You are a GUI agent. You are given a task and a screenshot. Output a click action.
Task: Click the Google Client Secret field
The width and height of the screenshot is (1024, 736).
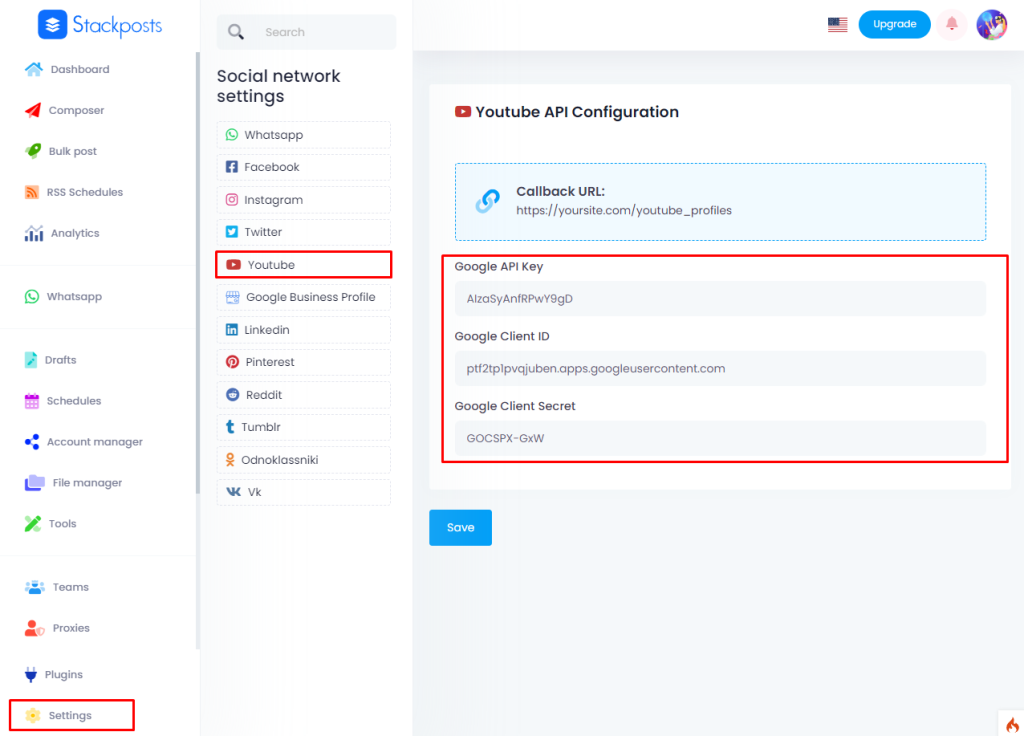click(720, 438)
